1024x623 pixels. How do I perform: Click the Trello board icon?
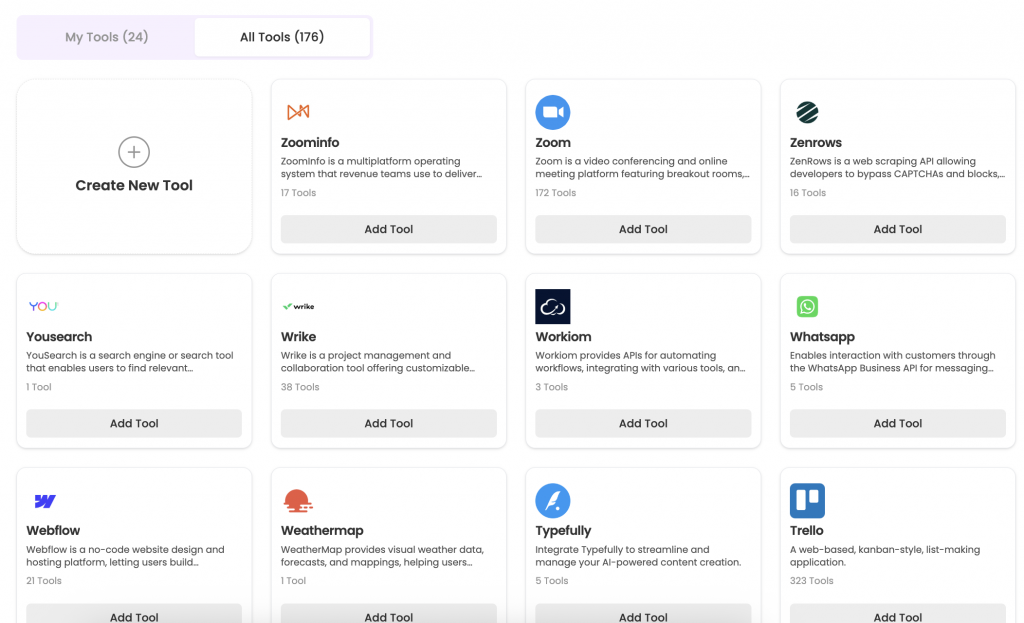pyautogui.click(x=807, y=501)
